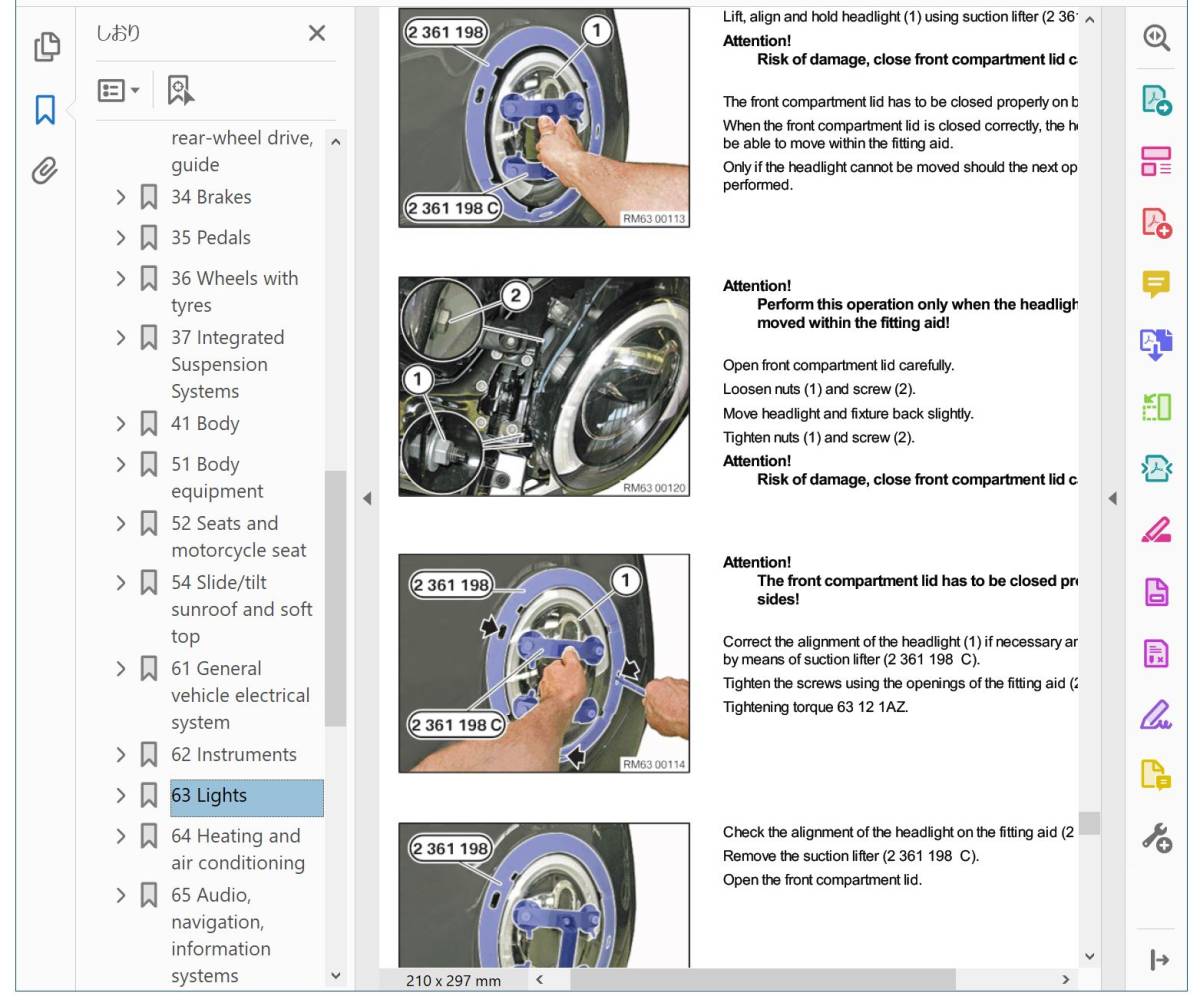Go to 37 Integrated Suspension Systems bookmark
Viewport: 1200px width, 1003px height.
[228, 365]
